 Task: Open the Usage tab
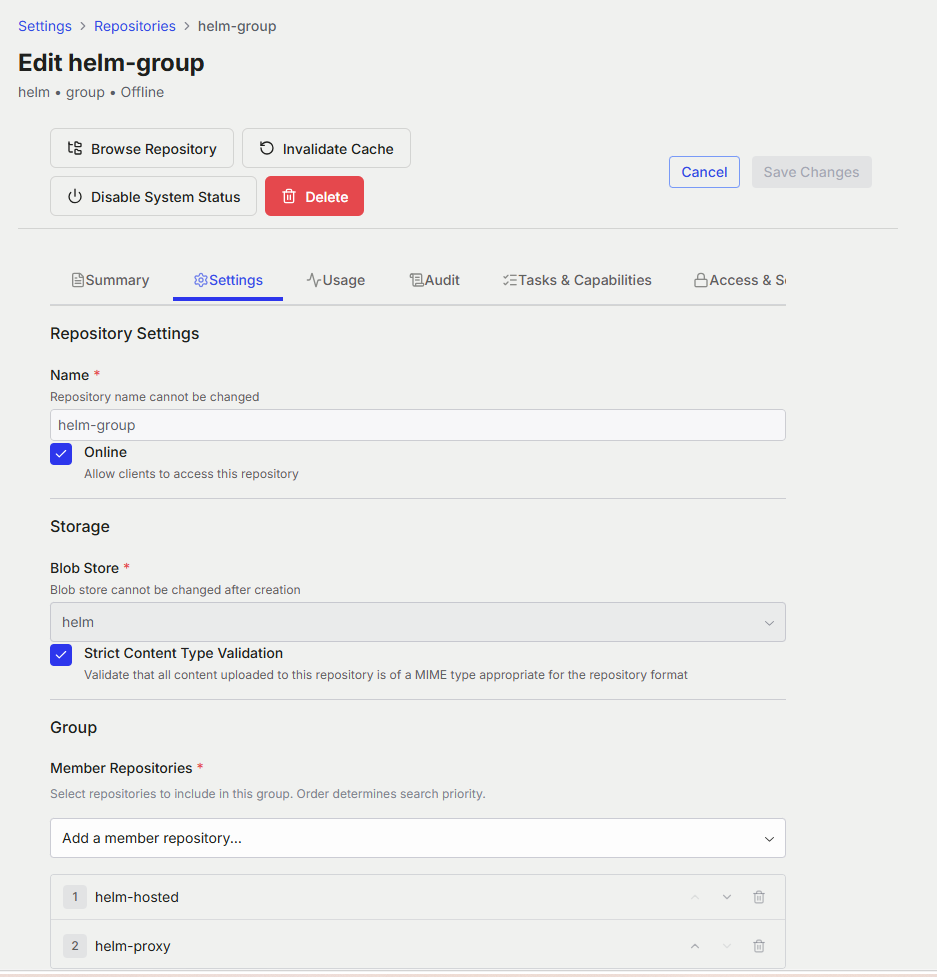point(335,280)
